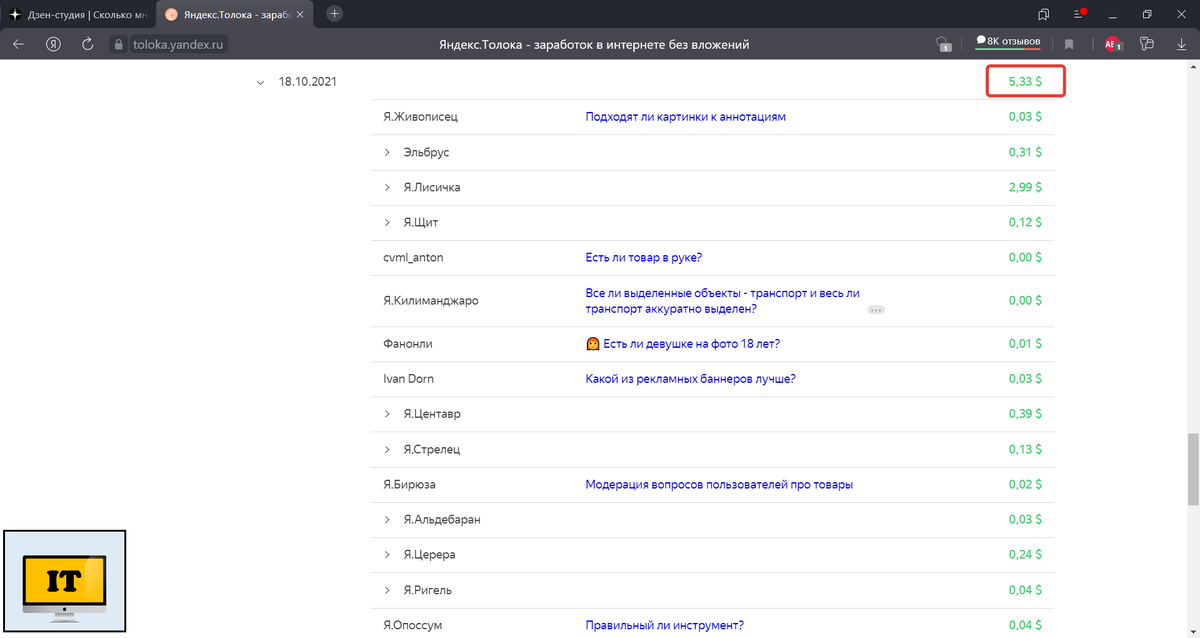Click the toloka.yandex.ru address field
The width and height of the screenshot is (1200, 638).
pyautogui.click(x=180, y=45)
